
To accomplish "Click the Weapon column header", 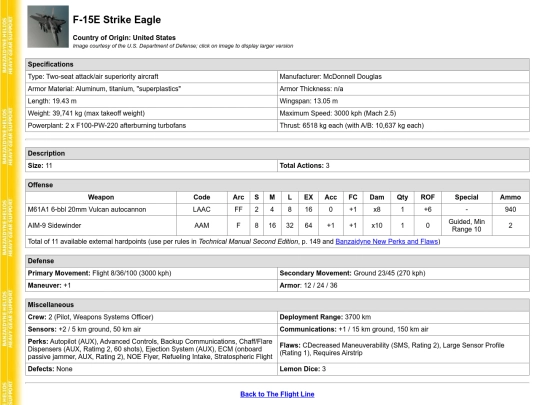I will click(101, 197).
